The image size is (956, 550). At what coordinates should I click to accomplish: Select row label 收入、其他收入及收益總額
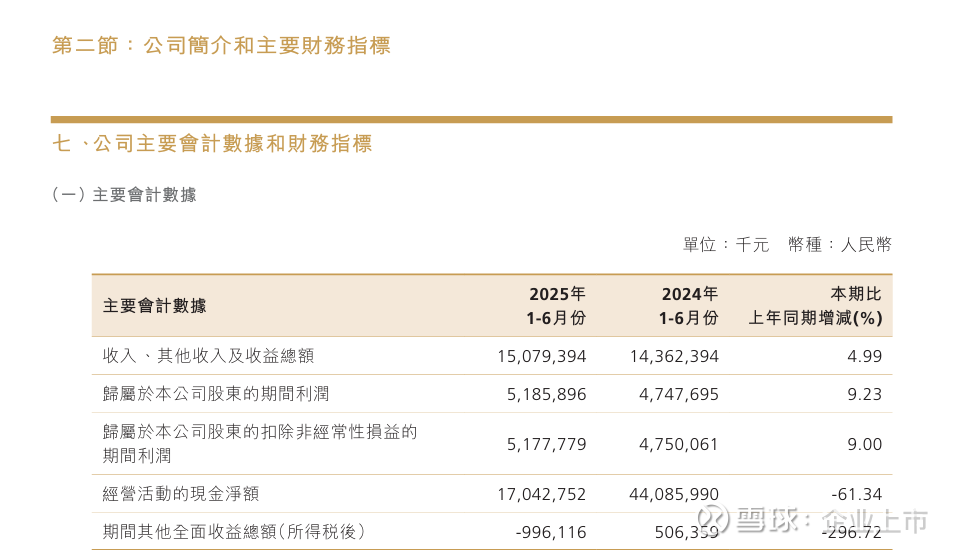coord(209,355)
